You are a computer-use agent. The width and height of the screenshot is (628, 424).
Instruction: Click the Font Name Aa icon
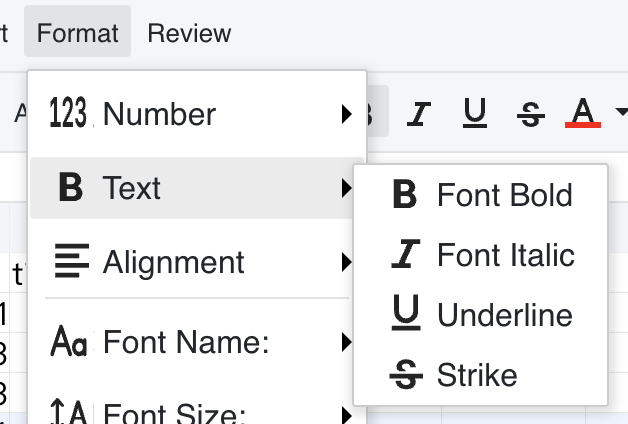69,343
